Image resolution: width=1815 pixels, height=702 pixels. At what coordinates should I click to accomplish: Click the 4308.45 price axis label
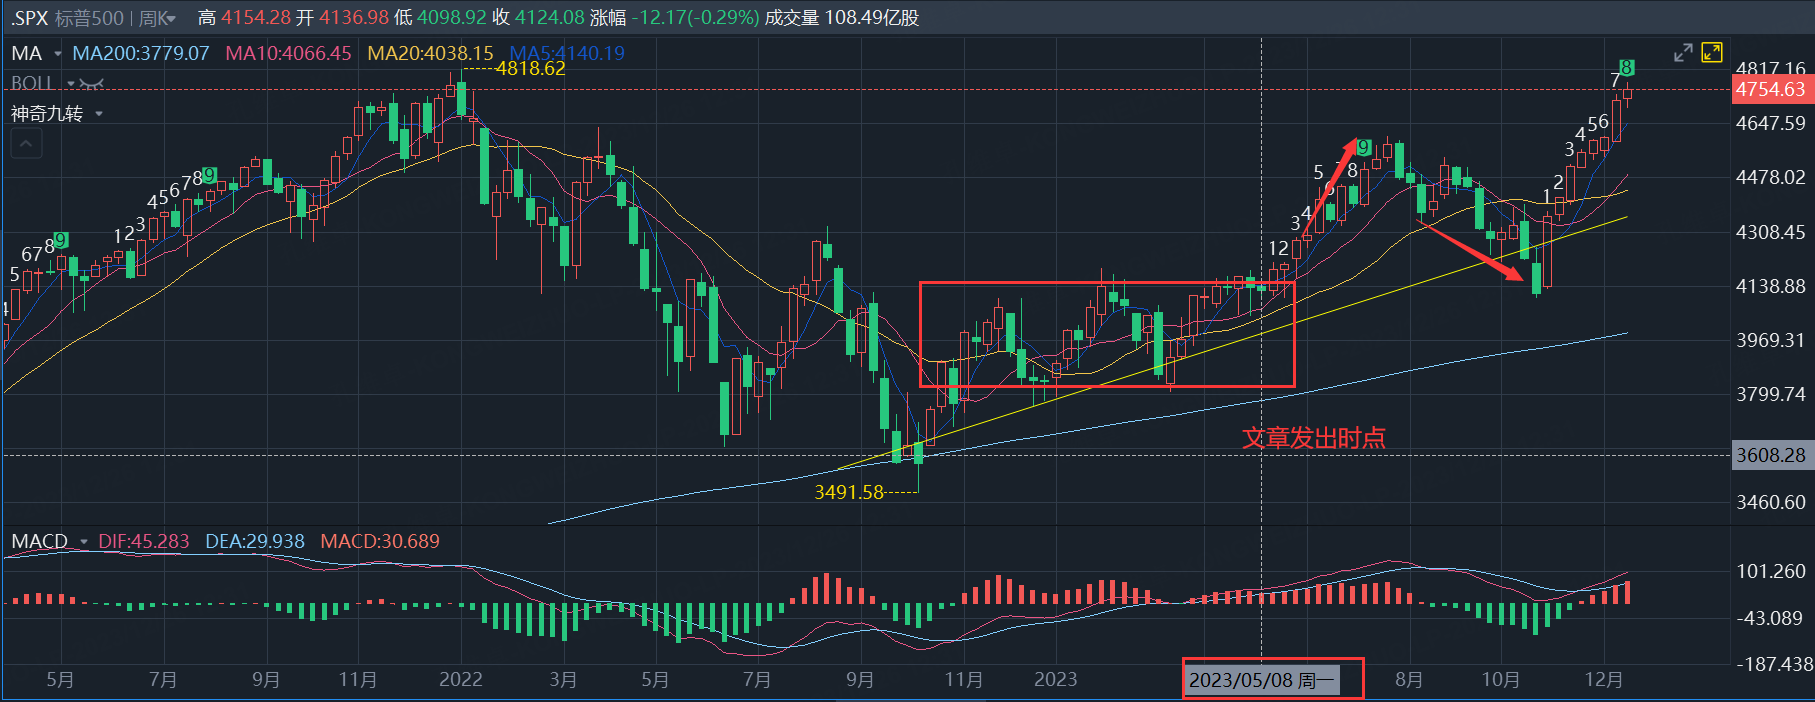(x=1771, y=232)
